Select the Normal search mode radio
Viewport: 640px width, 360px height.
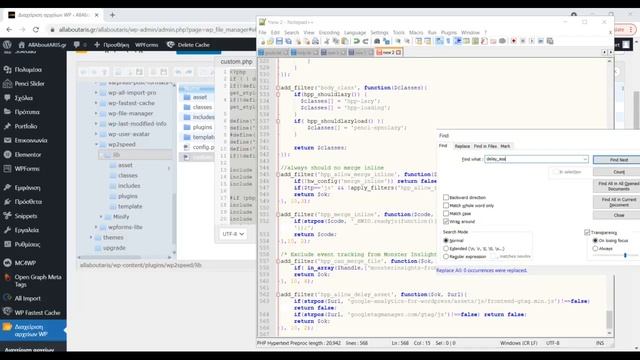coord(446,240)
